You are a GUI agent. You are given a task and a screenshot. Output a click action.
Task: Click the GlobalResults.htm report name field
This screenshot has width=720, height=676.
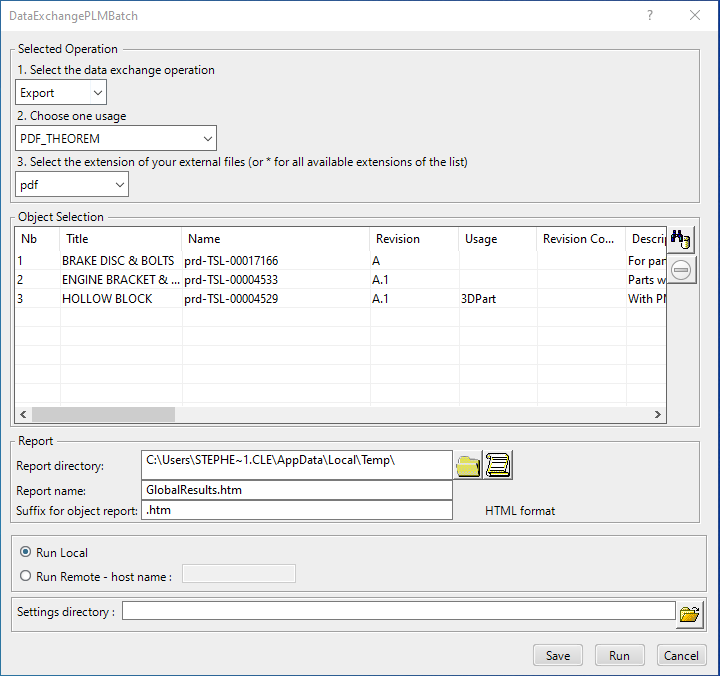tap(297, 490)
